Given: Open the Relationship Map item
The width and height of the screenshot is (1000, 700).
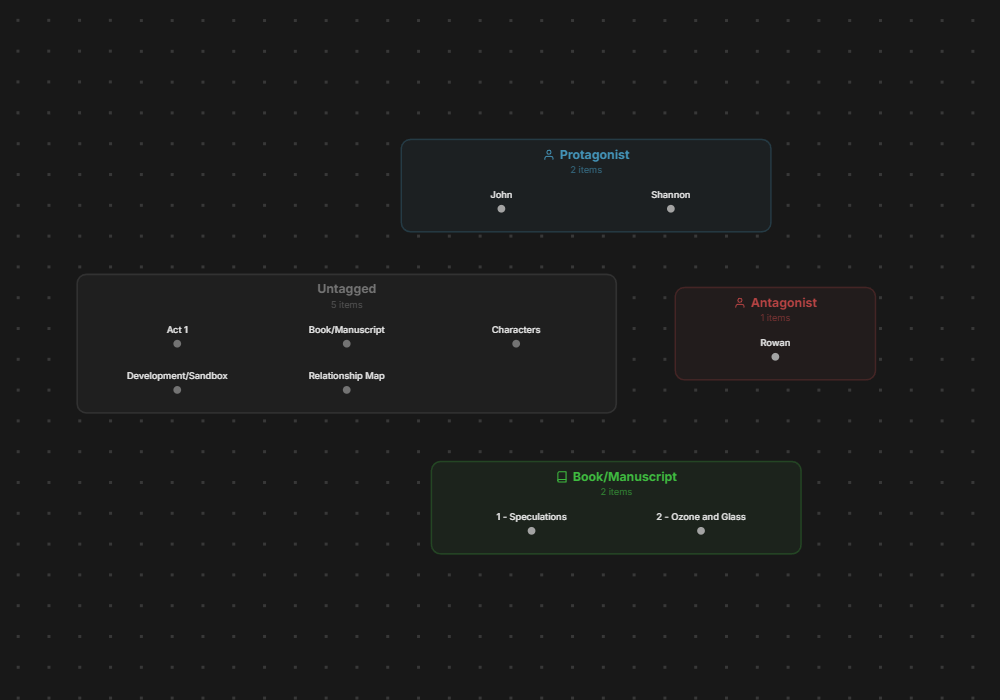Looking at the screenshot, I should [x=346, y=376].
